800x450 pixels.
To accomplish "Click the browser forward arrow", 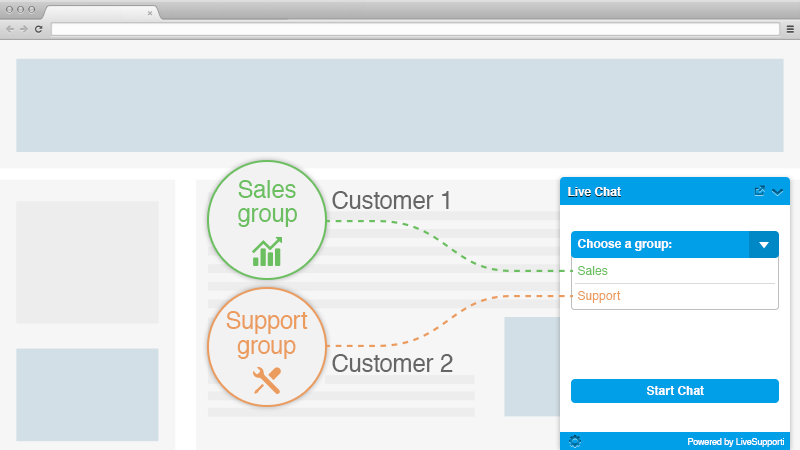I will (24, 29).
